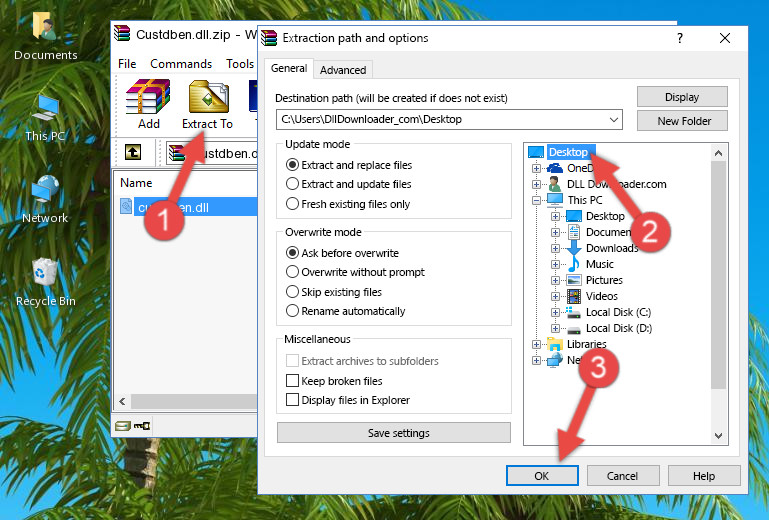The width and height of the screenshot is (769, 520).
Task: Expand the OneDrive tree node
Action: click(x=537, y=168)
